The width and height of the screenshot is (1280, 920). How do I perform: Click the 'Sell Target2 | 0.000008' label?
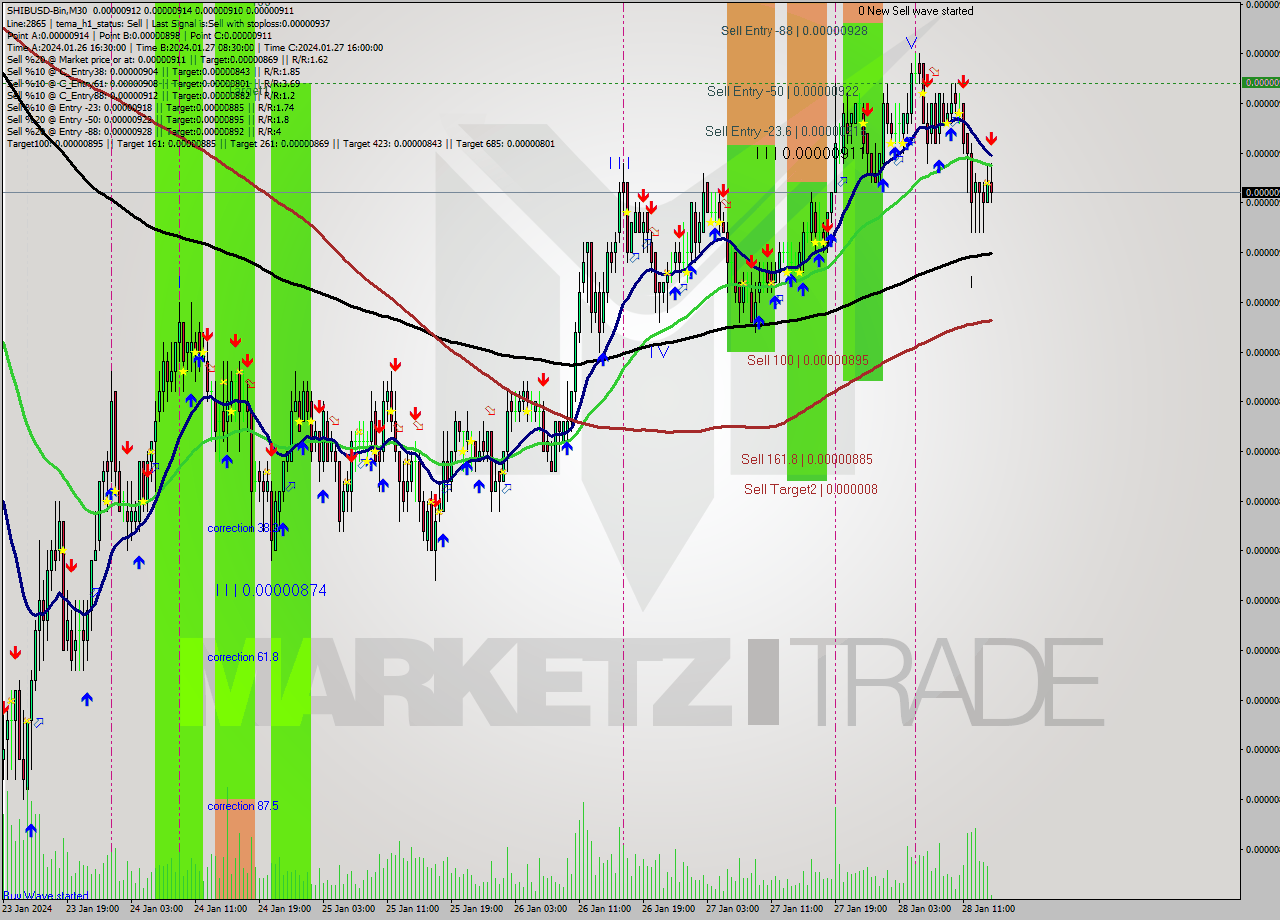click(811, 489)
